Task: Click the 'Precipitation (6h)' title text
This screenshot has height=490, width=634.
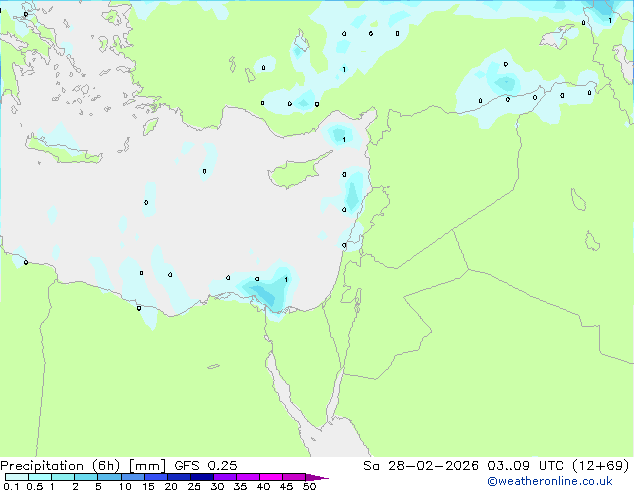Action: click(x=60, y=466)
